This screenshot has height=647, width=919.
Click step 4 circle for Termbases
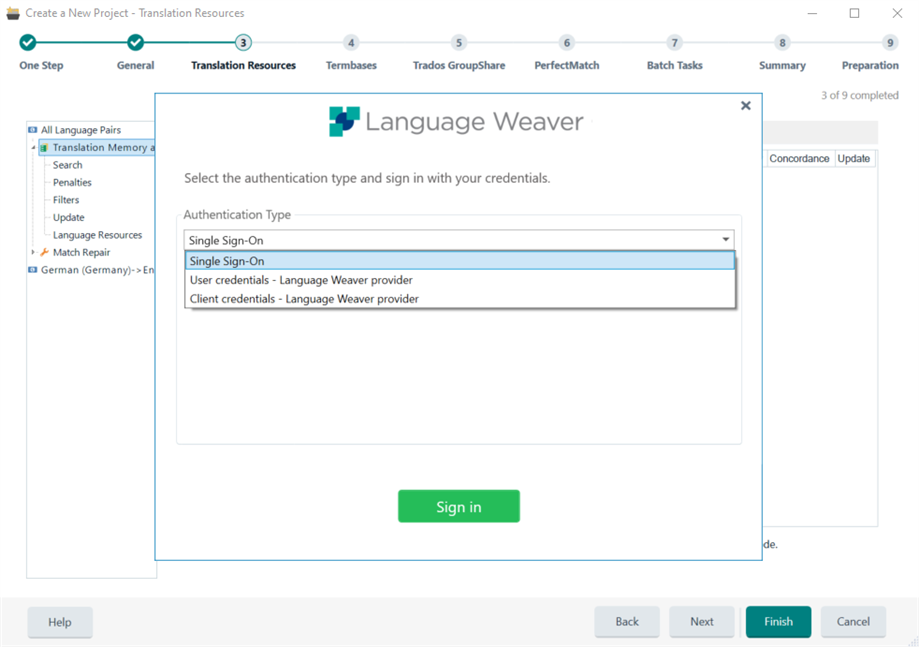(351, 42)
